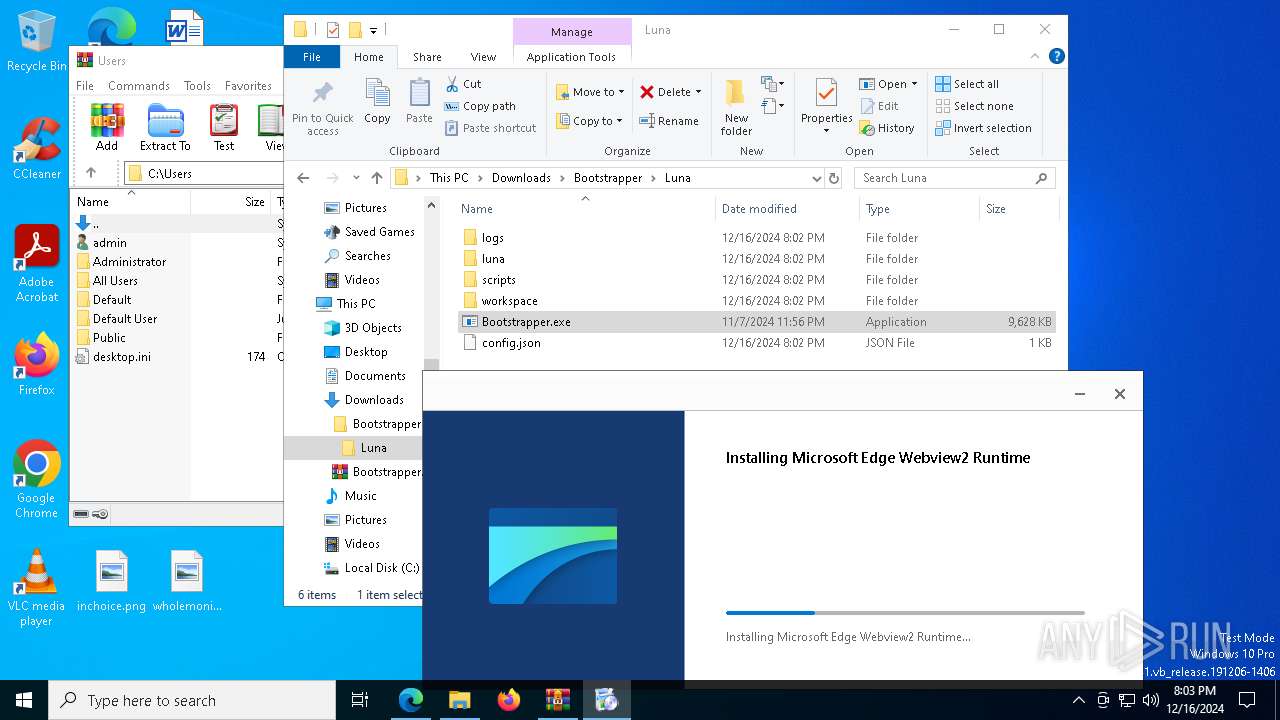Open Copy to dropdown
The image size is (1280, 720).
point(590,121)
